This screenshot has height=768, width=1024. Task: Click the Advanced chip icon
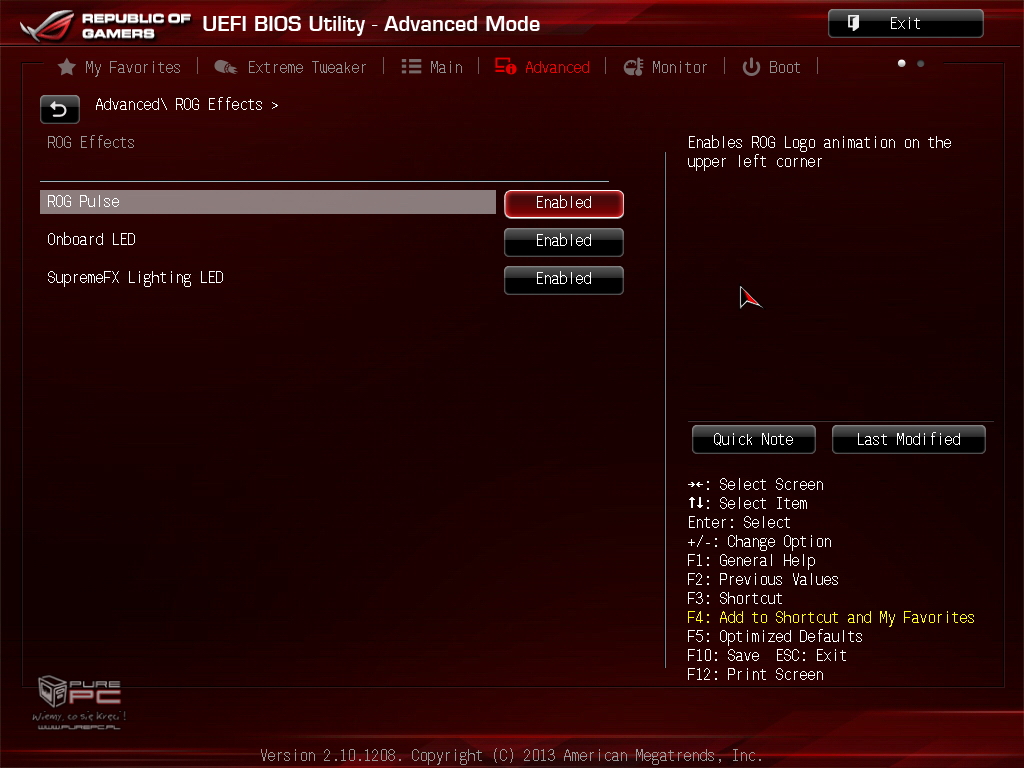(505, 67)
